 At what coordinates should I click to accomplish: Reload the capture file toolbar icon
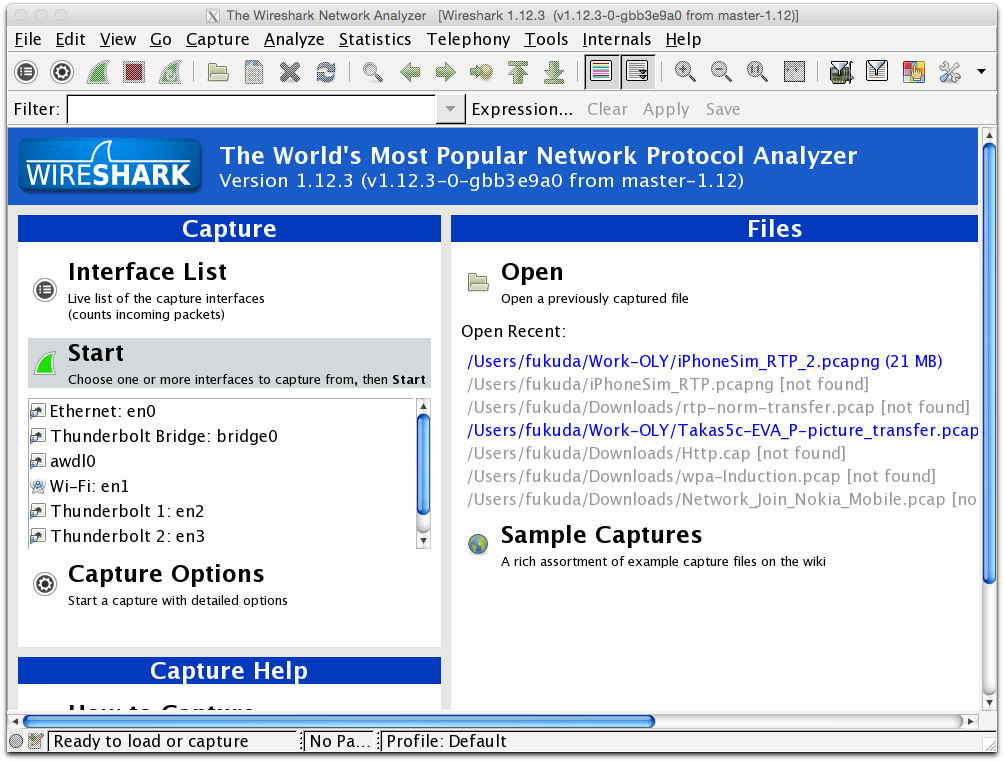click(x=326, y=72)
